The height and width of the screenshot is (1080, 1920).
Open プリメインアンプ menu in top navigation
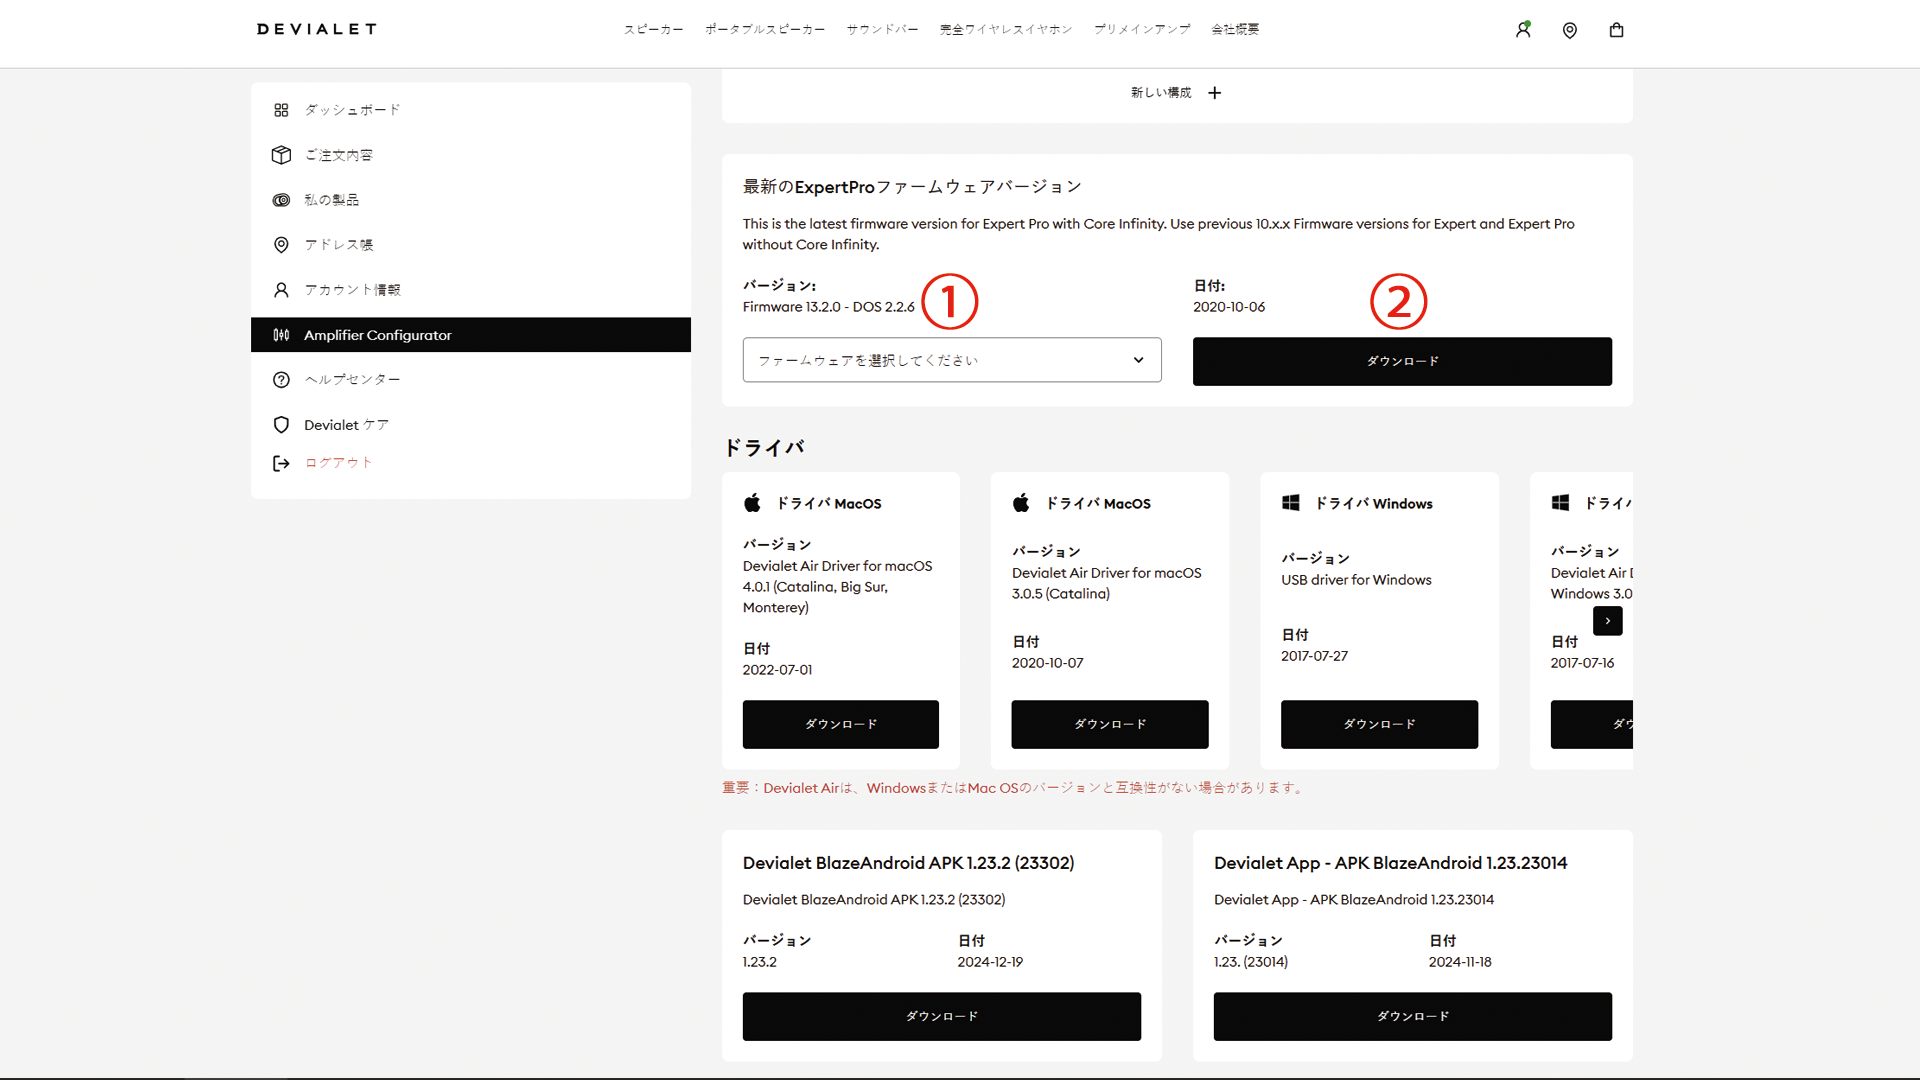[x=1142, y=30]
